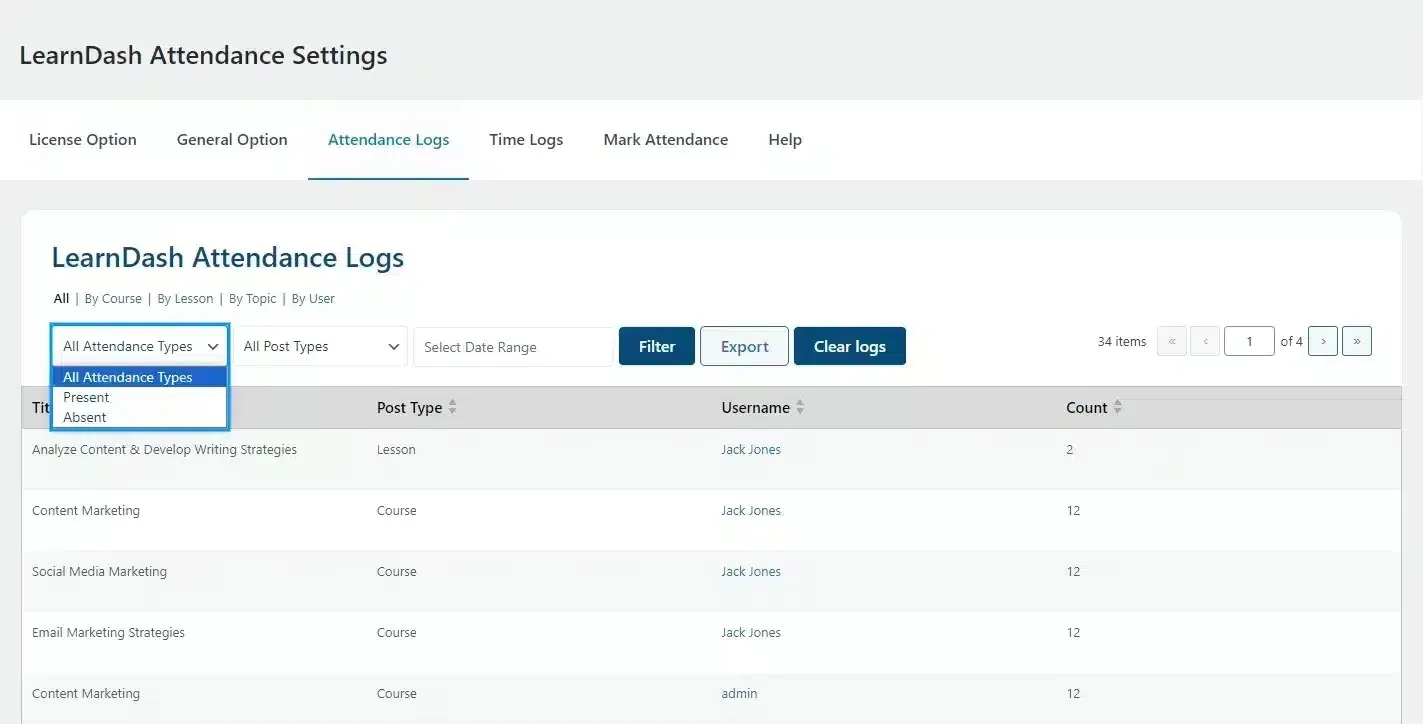Choose All Attendance Types highlighted option
Image resolution: width=1423 pixels, height=725 pixels.
point(127,377)
